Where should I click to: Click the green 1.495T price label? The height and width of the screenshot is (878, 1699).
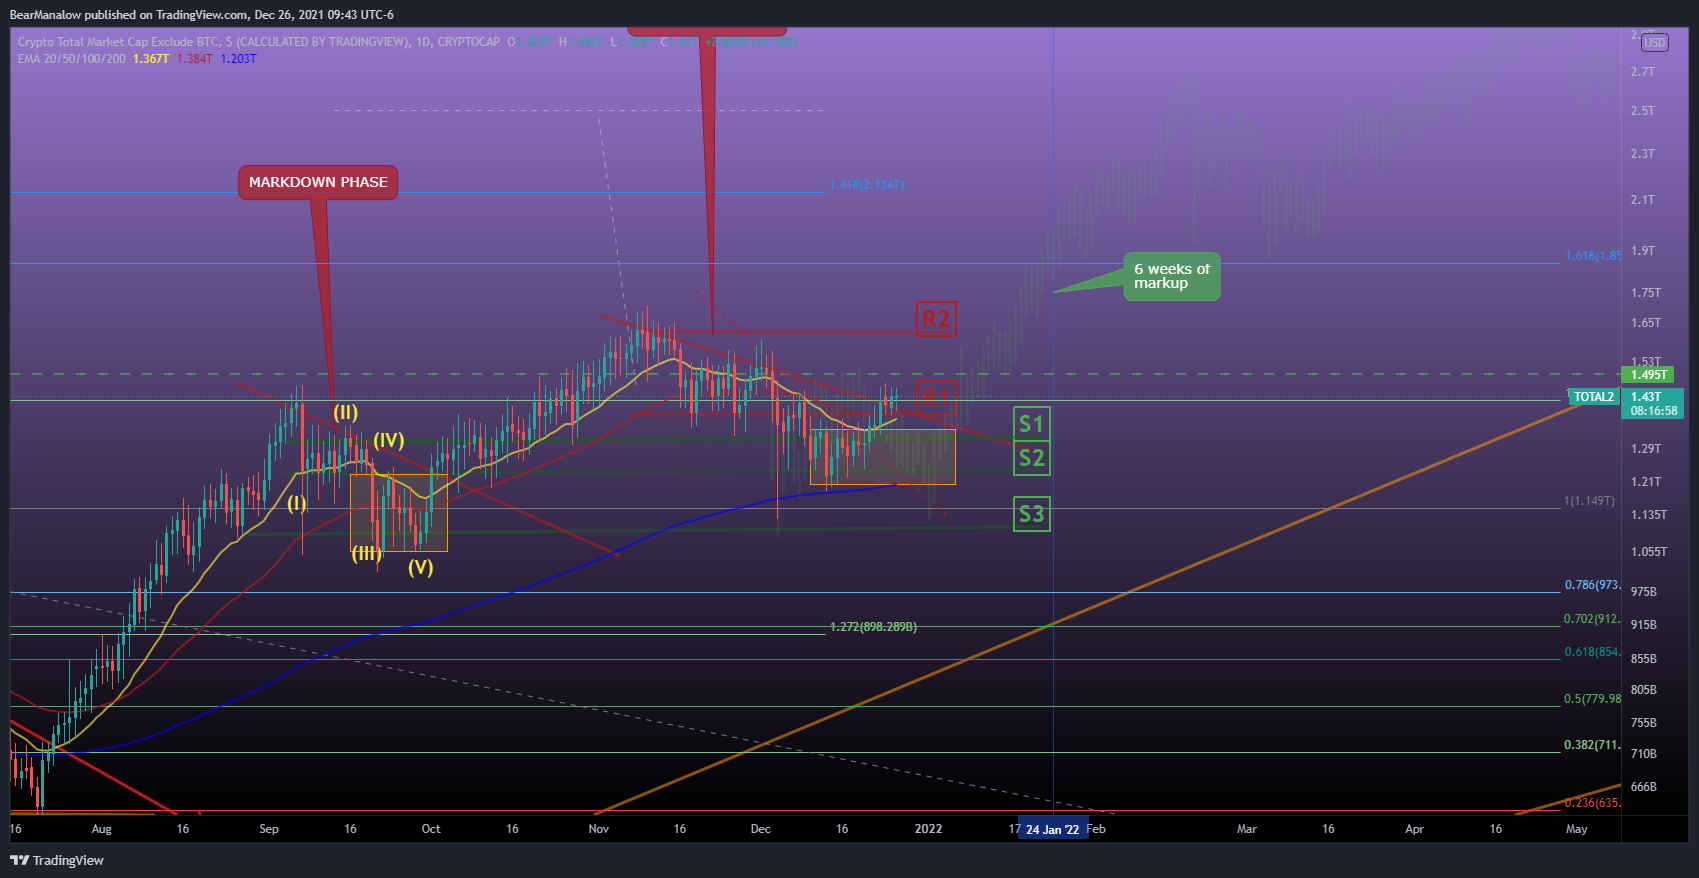(x=1649, y=375)
